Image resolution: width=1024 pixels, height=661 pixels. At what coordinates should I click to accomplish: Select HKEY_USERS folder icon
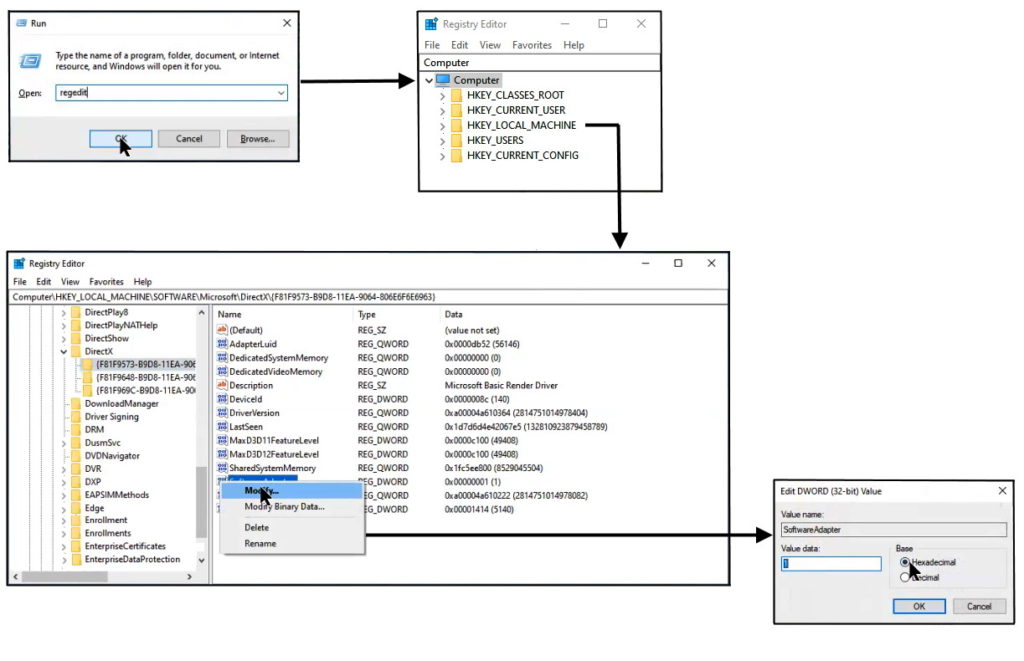[456, 140]
